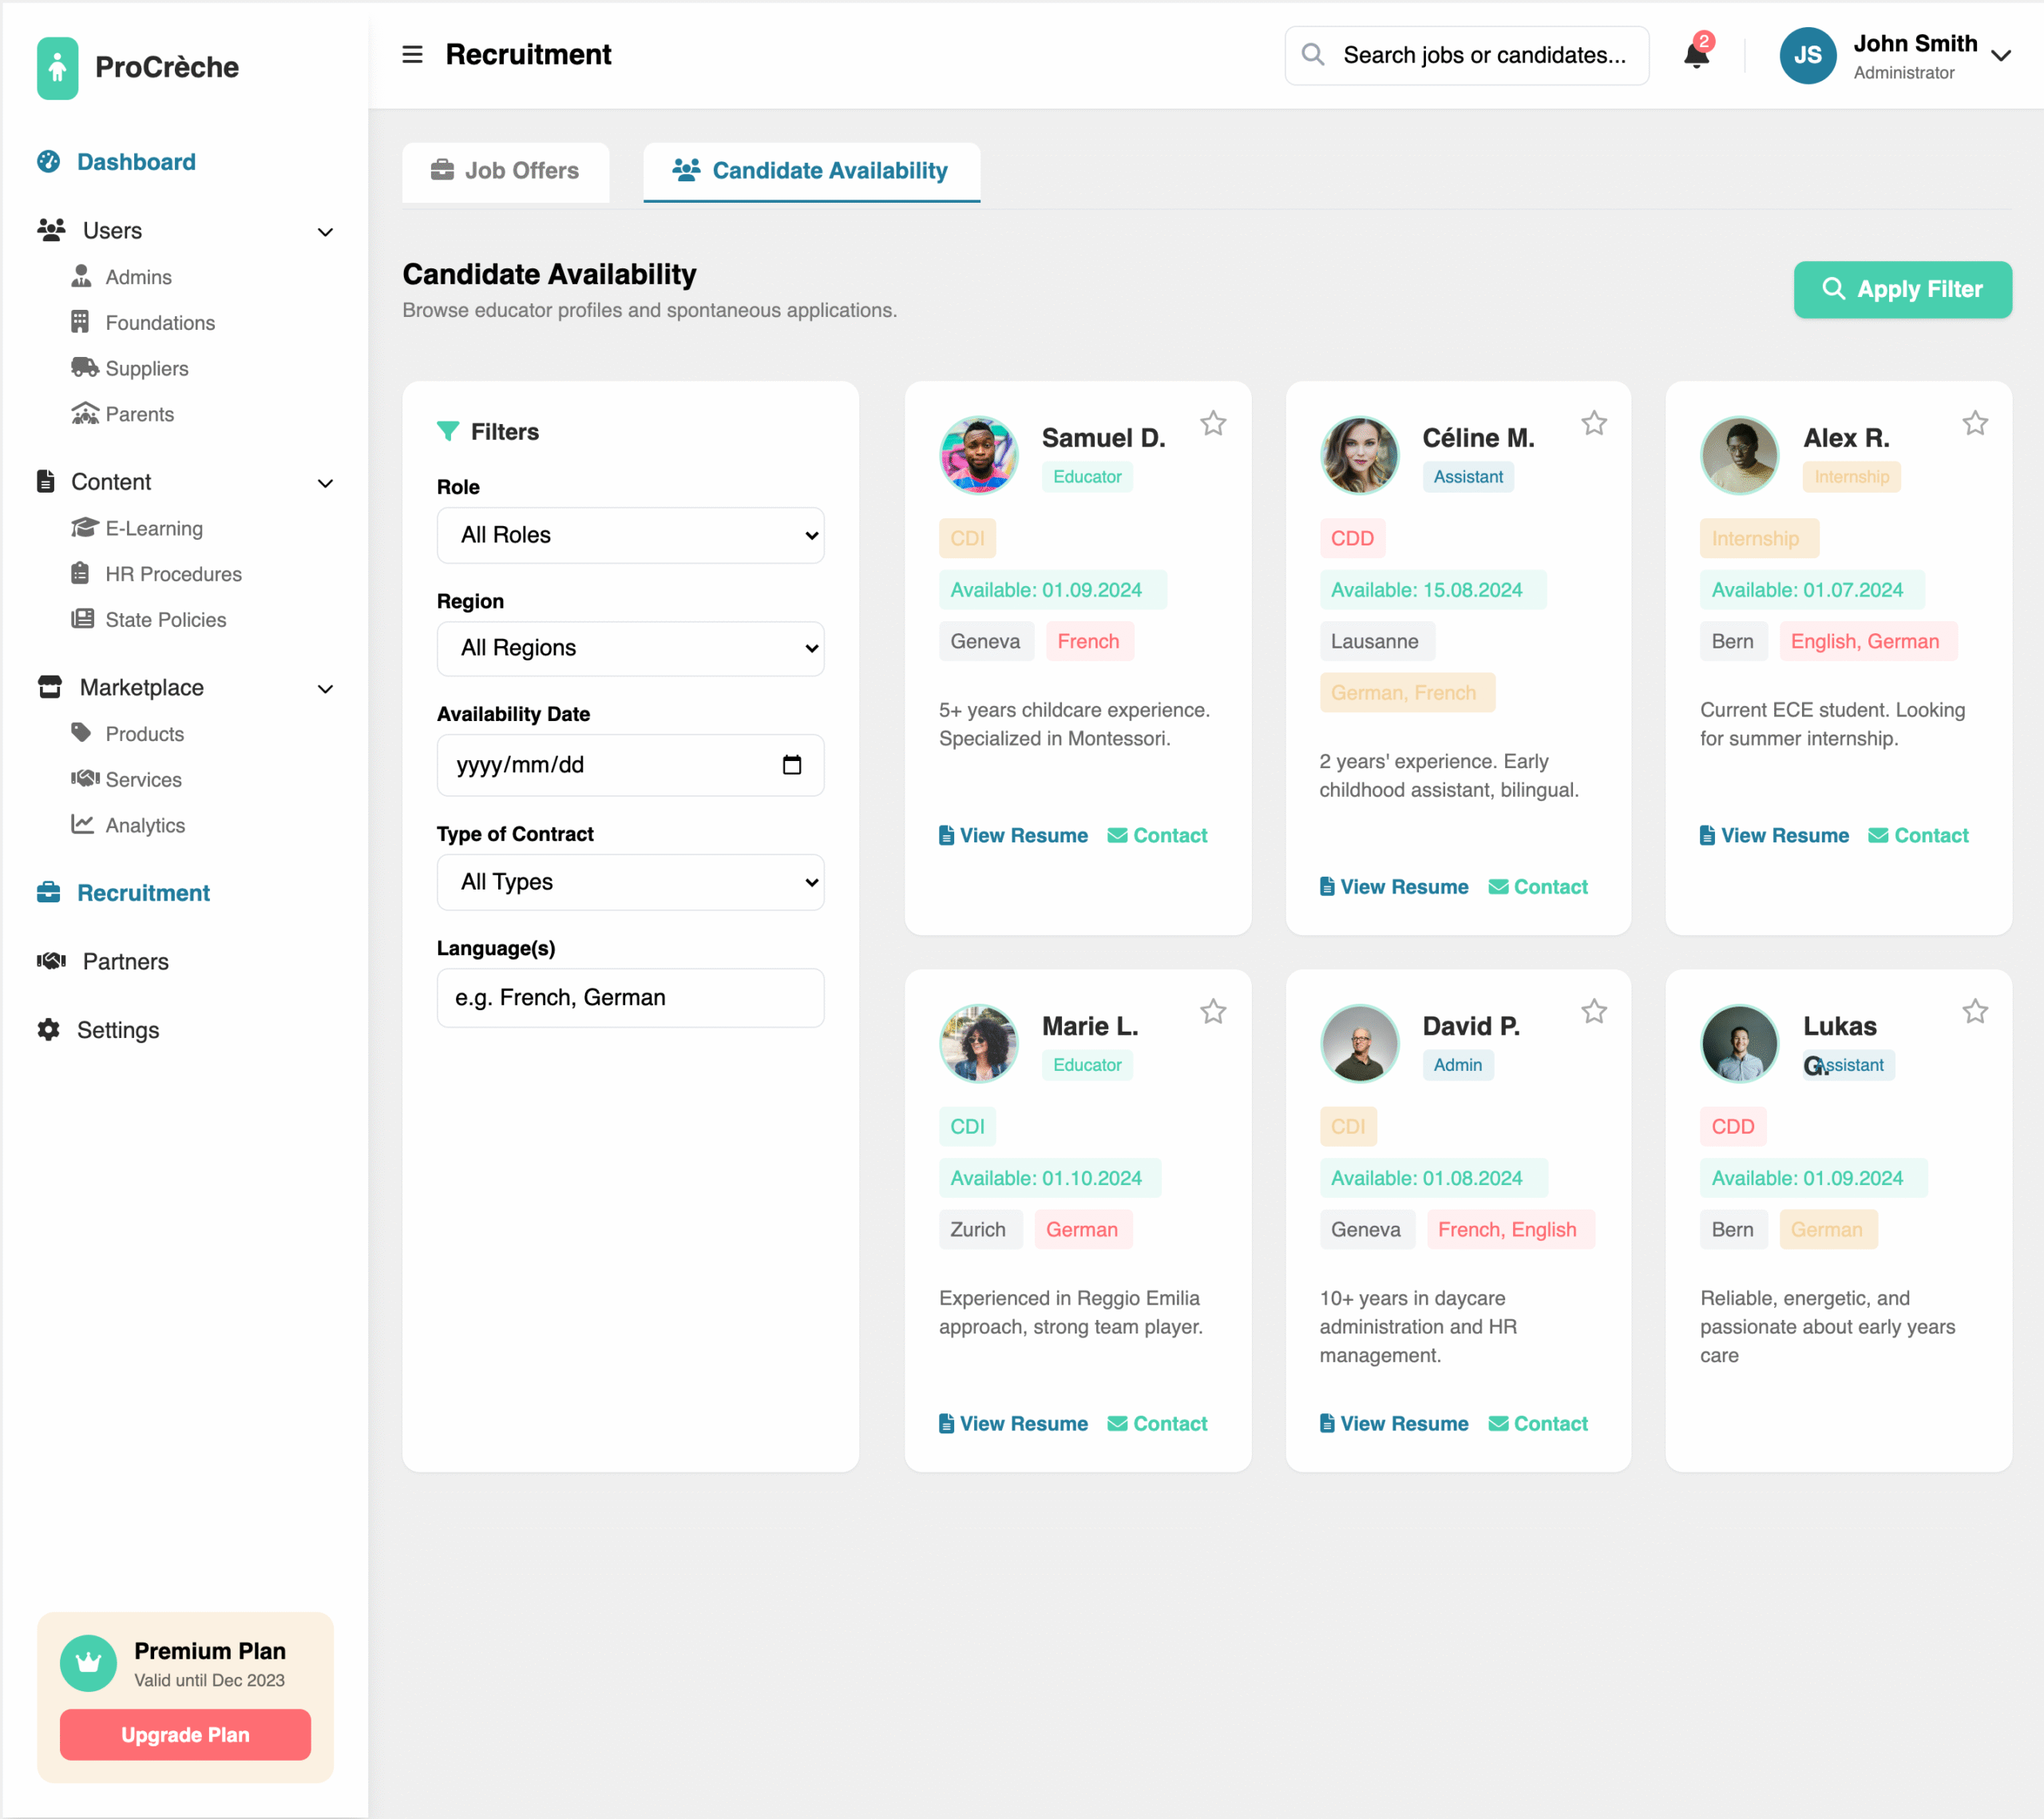Image resolution: width=2044 pixels, height=1819 pixels.
Task: Favorite David P. with the star
Action: [1593, 1012]
